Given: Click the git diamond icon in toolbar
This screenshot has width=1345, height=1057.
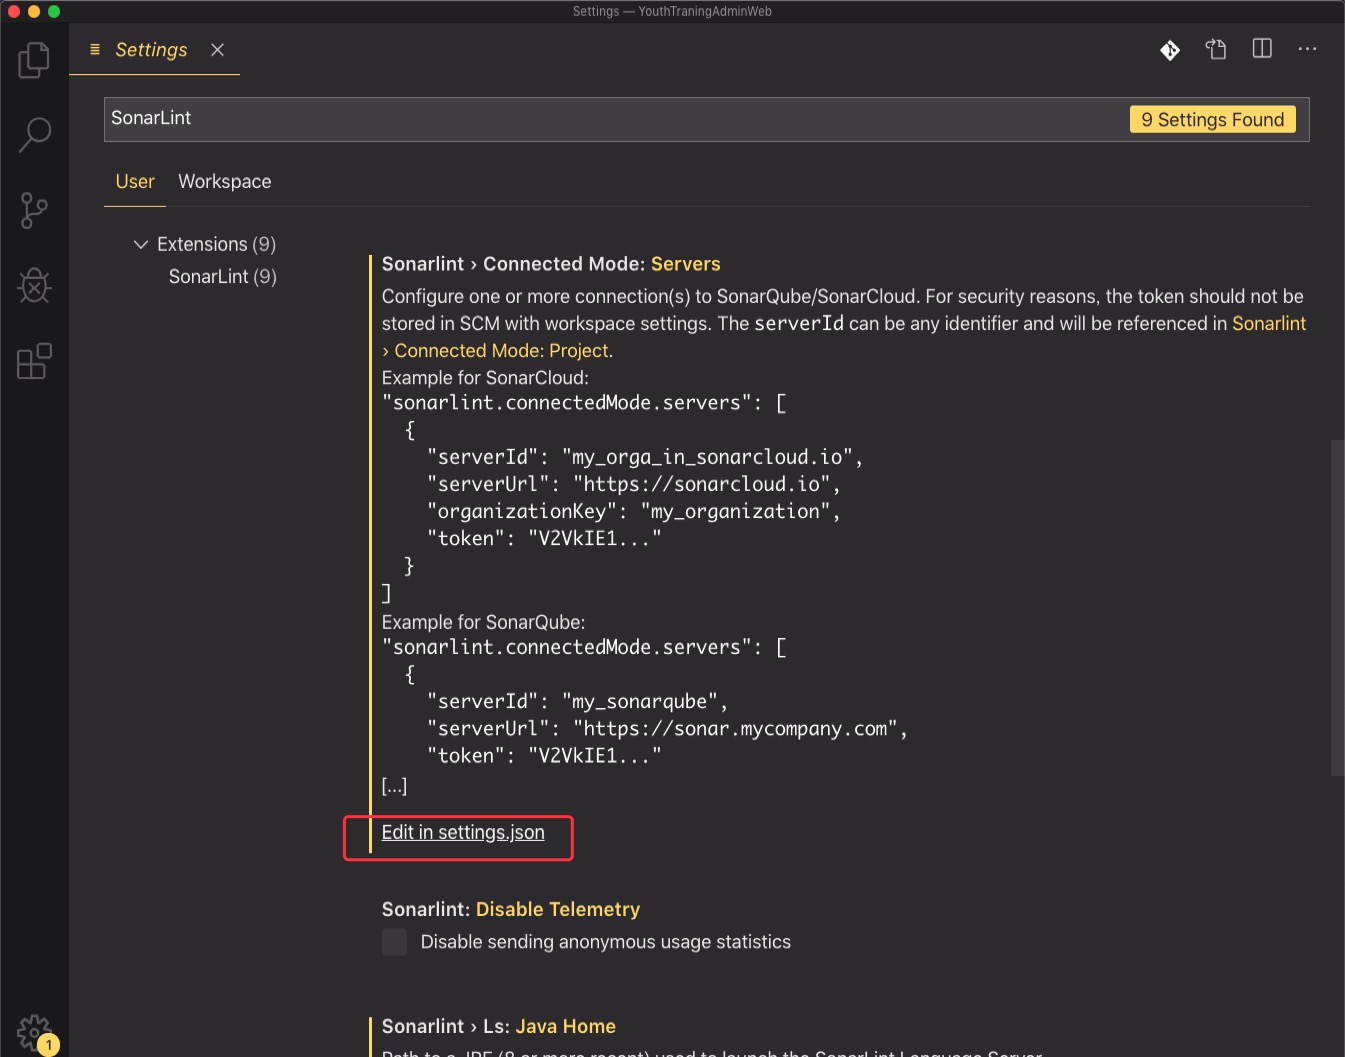Looking at the screenshot, I should click(1170, 50).
